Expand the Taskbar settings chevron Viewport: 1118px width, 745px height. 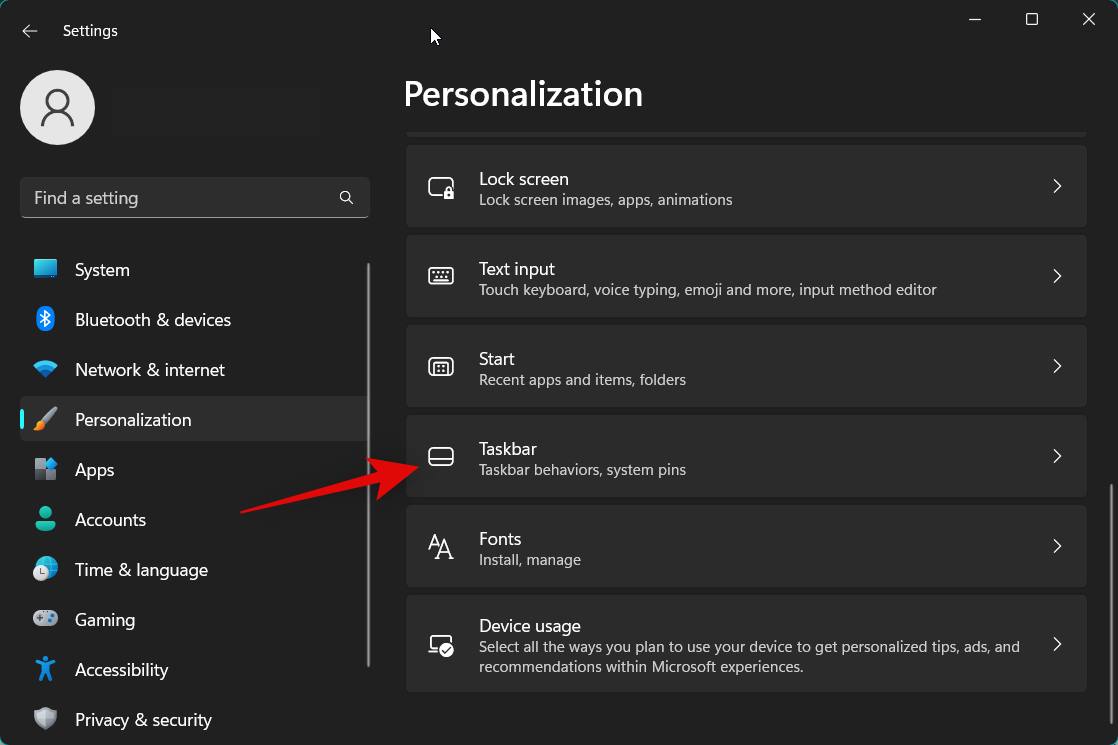coord(1057,456)
